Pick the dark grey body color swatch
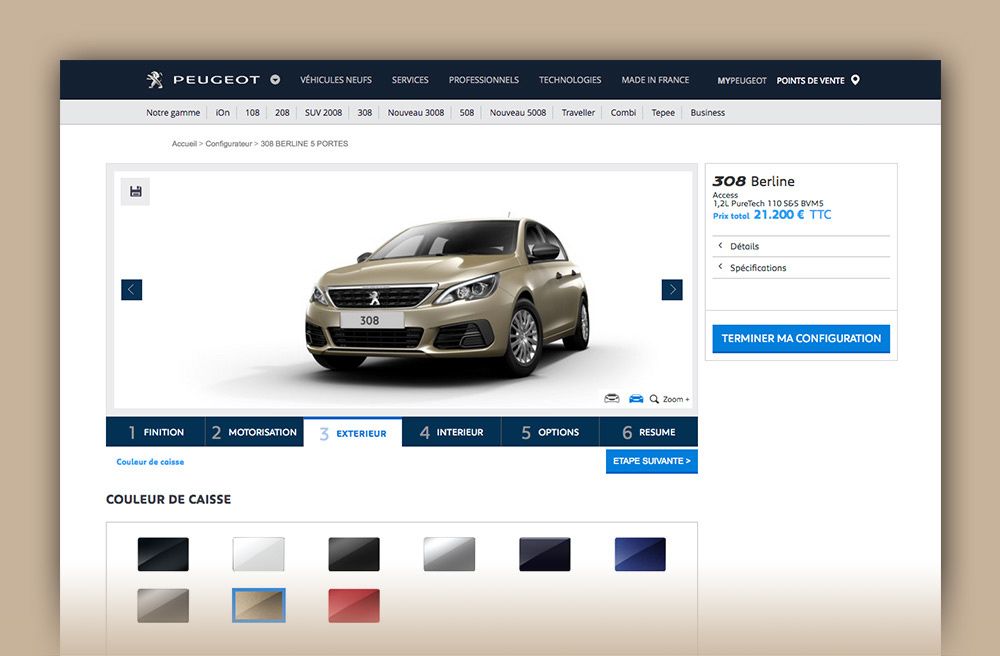 pos(354,554)
